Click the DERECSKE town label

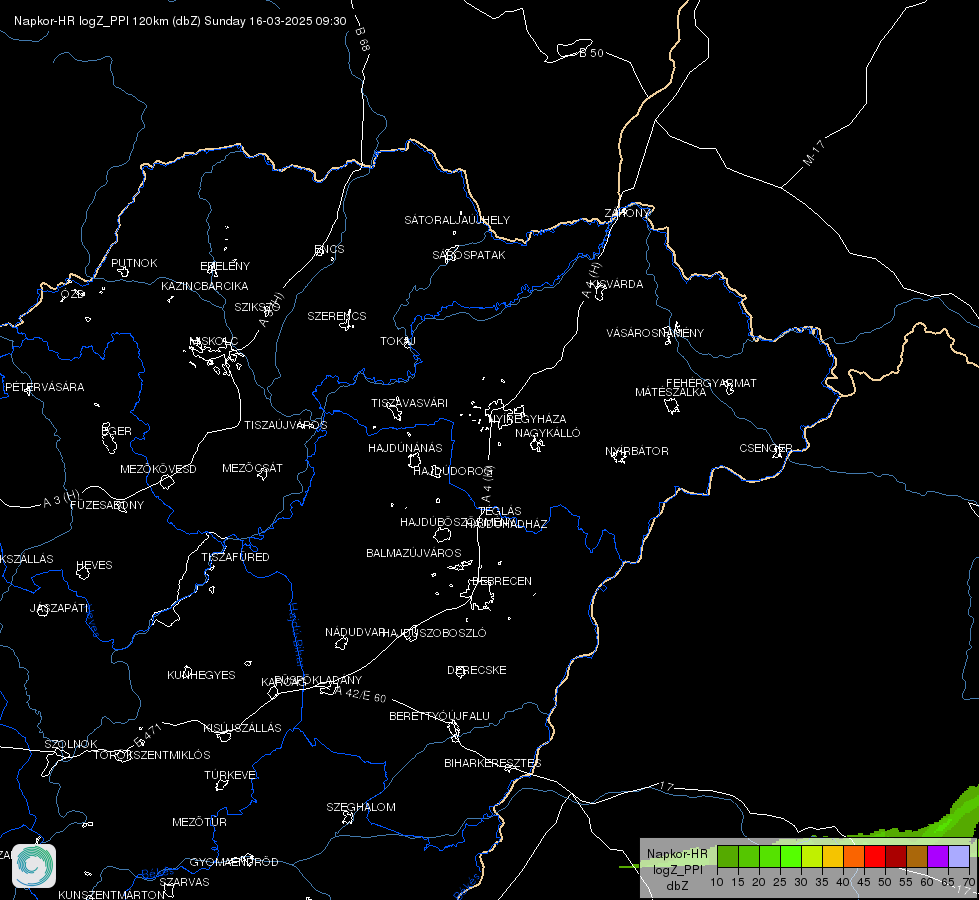tap(477, 670)
